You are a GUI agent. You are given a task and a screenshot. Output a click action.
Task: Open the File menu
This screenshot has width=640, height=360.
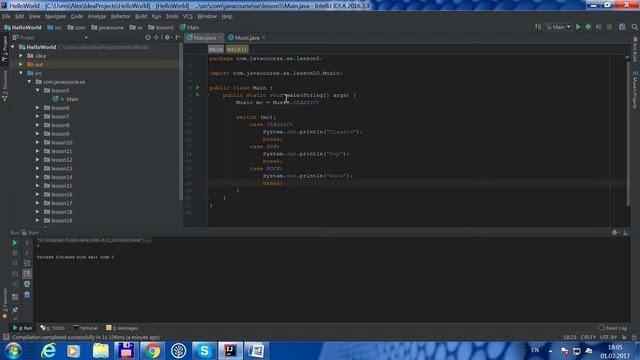click(6, 16)
